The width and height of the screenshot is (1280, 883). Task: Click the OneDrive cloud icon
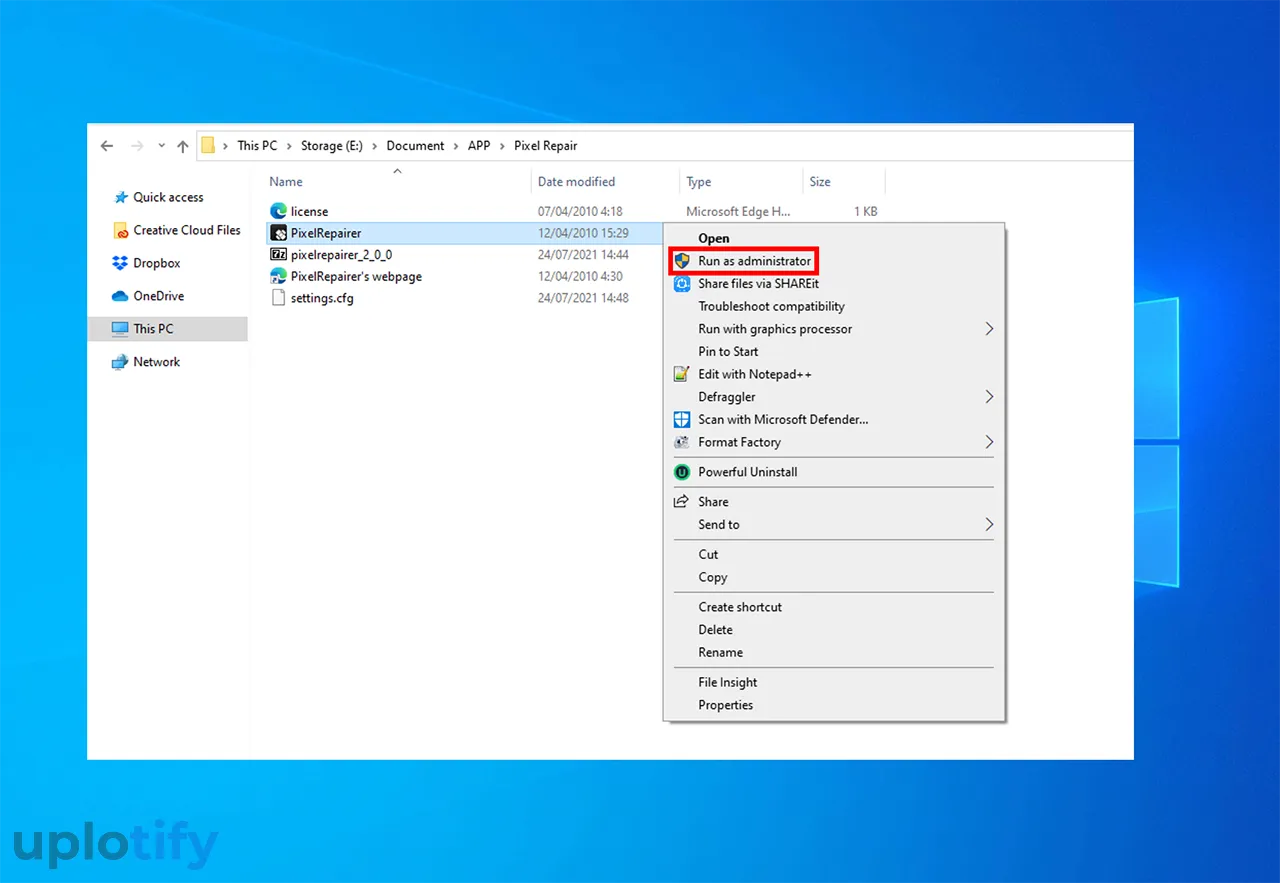(120, 296)
